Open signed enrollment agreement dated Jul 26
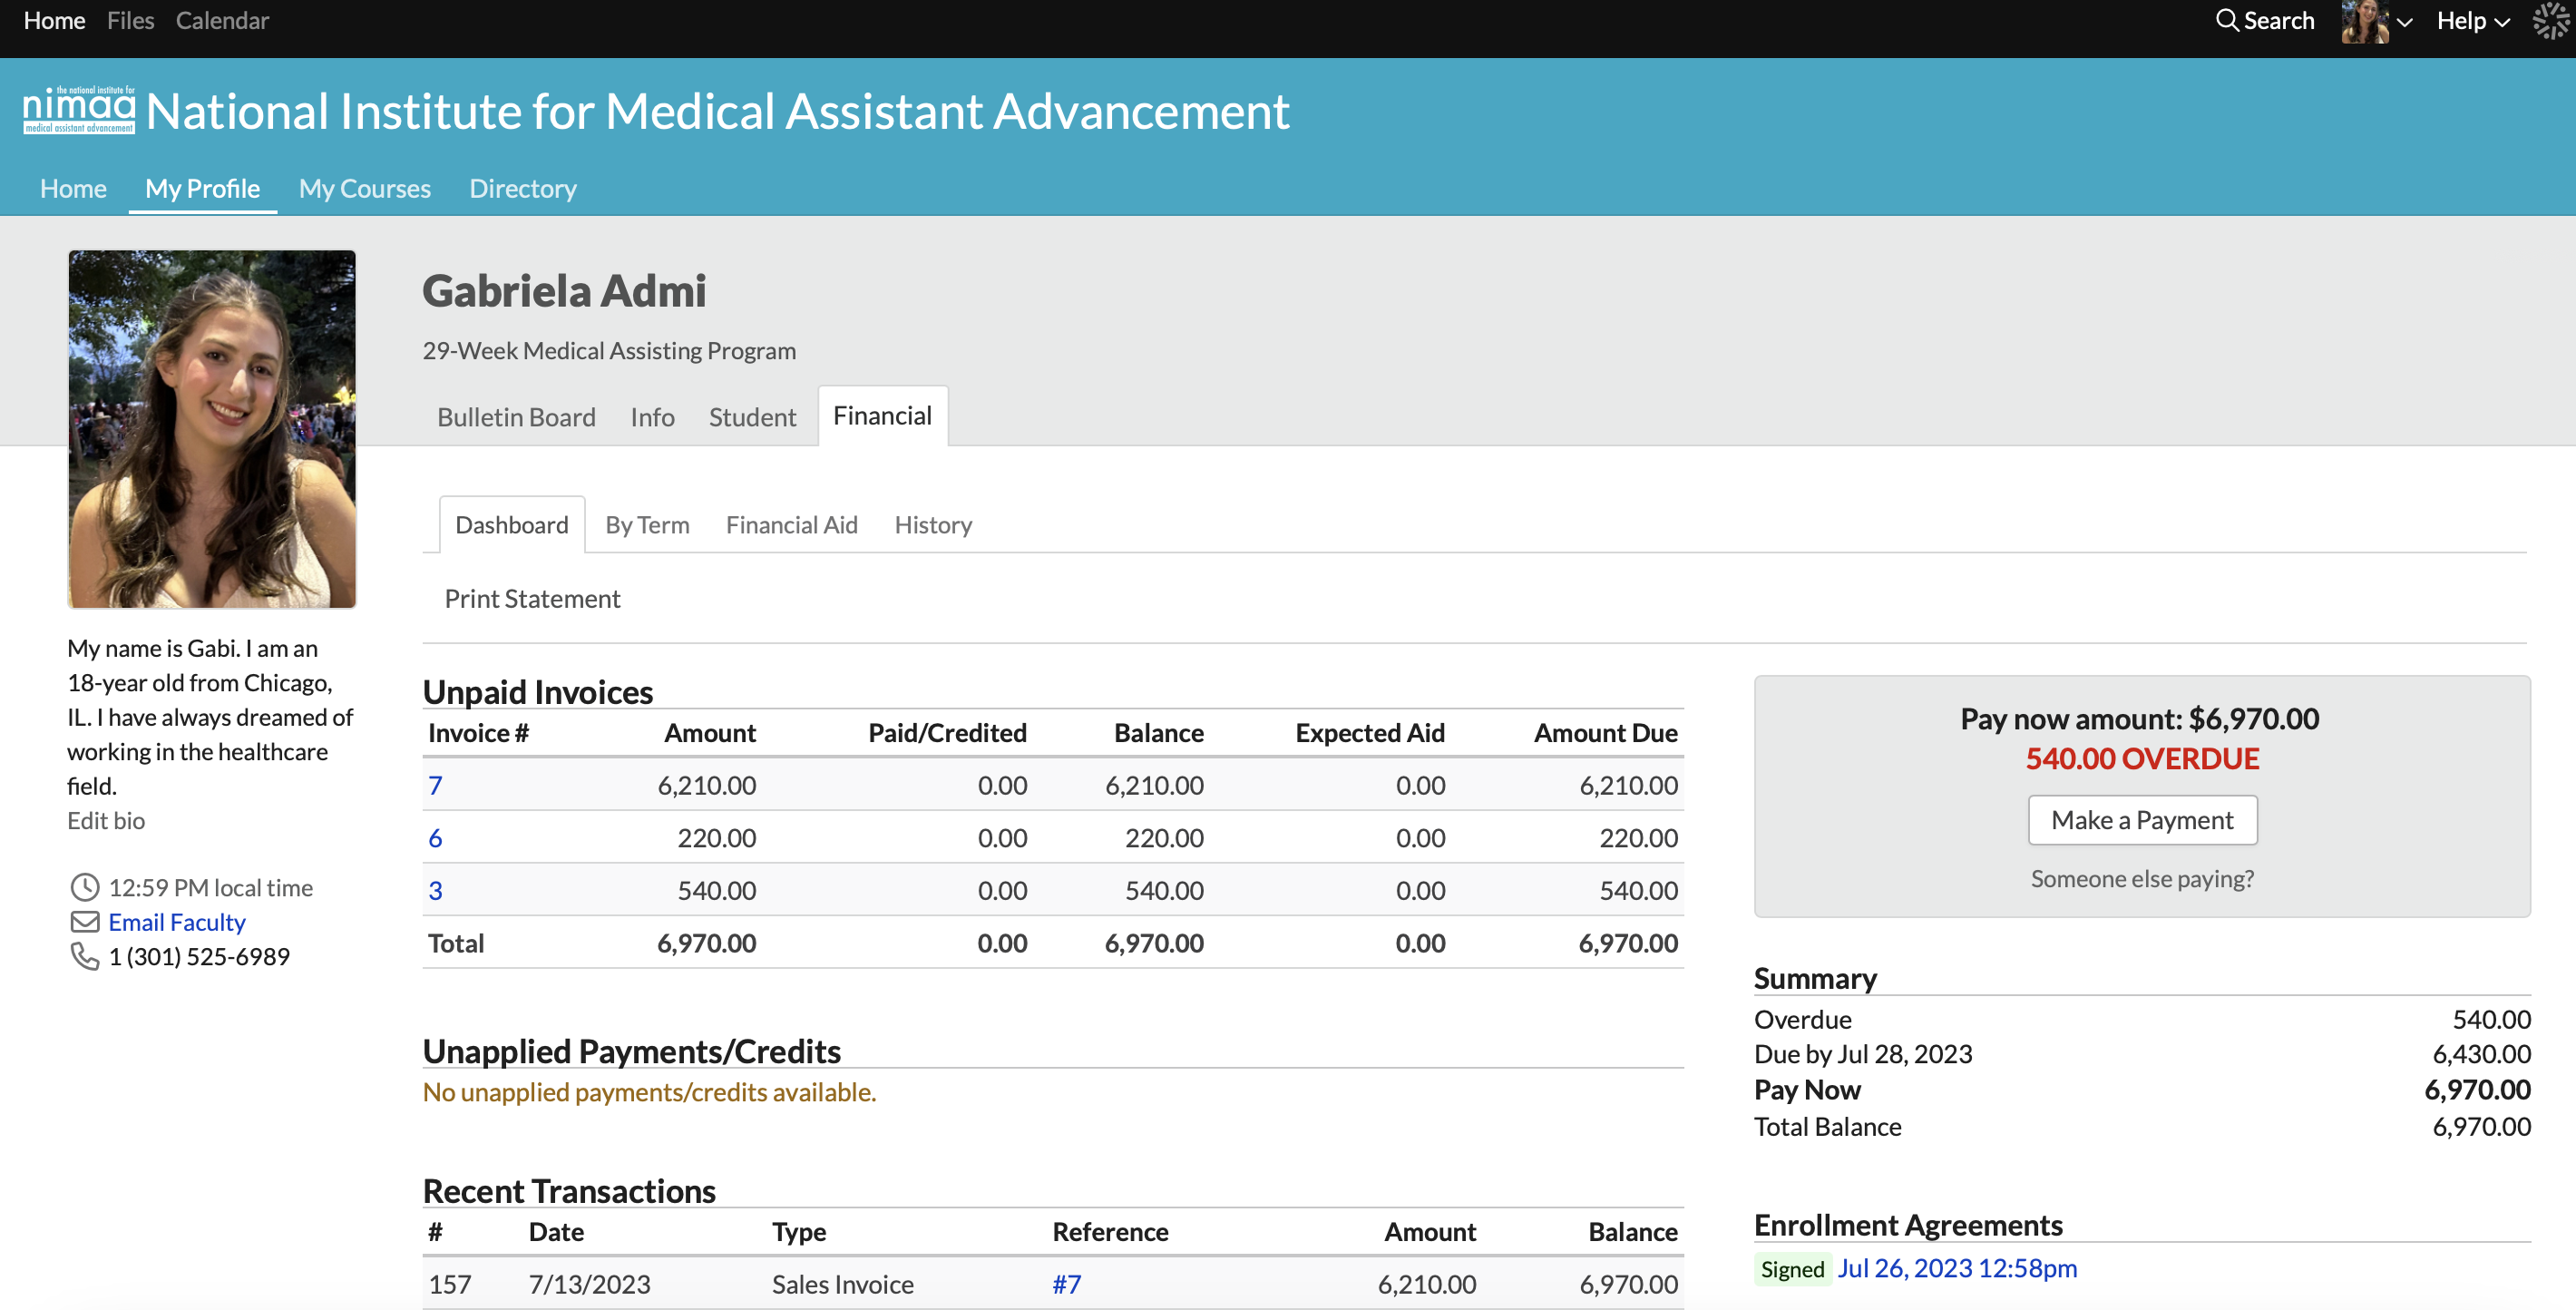This screenshot has height=1310, width=2576. coord(1956,1268)
